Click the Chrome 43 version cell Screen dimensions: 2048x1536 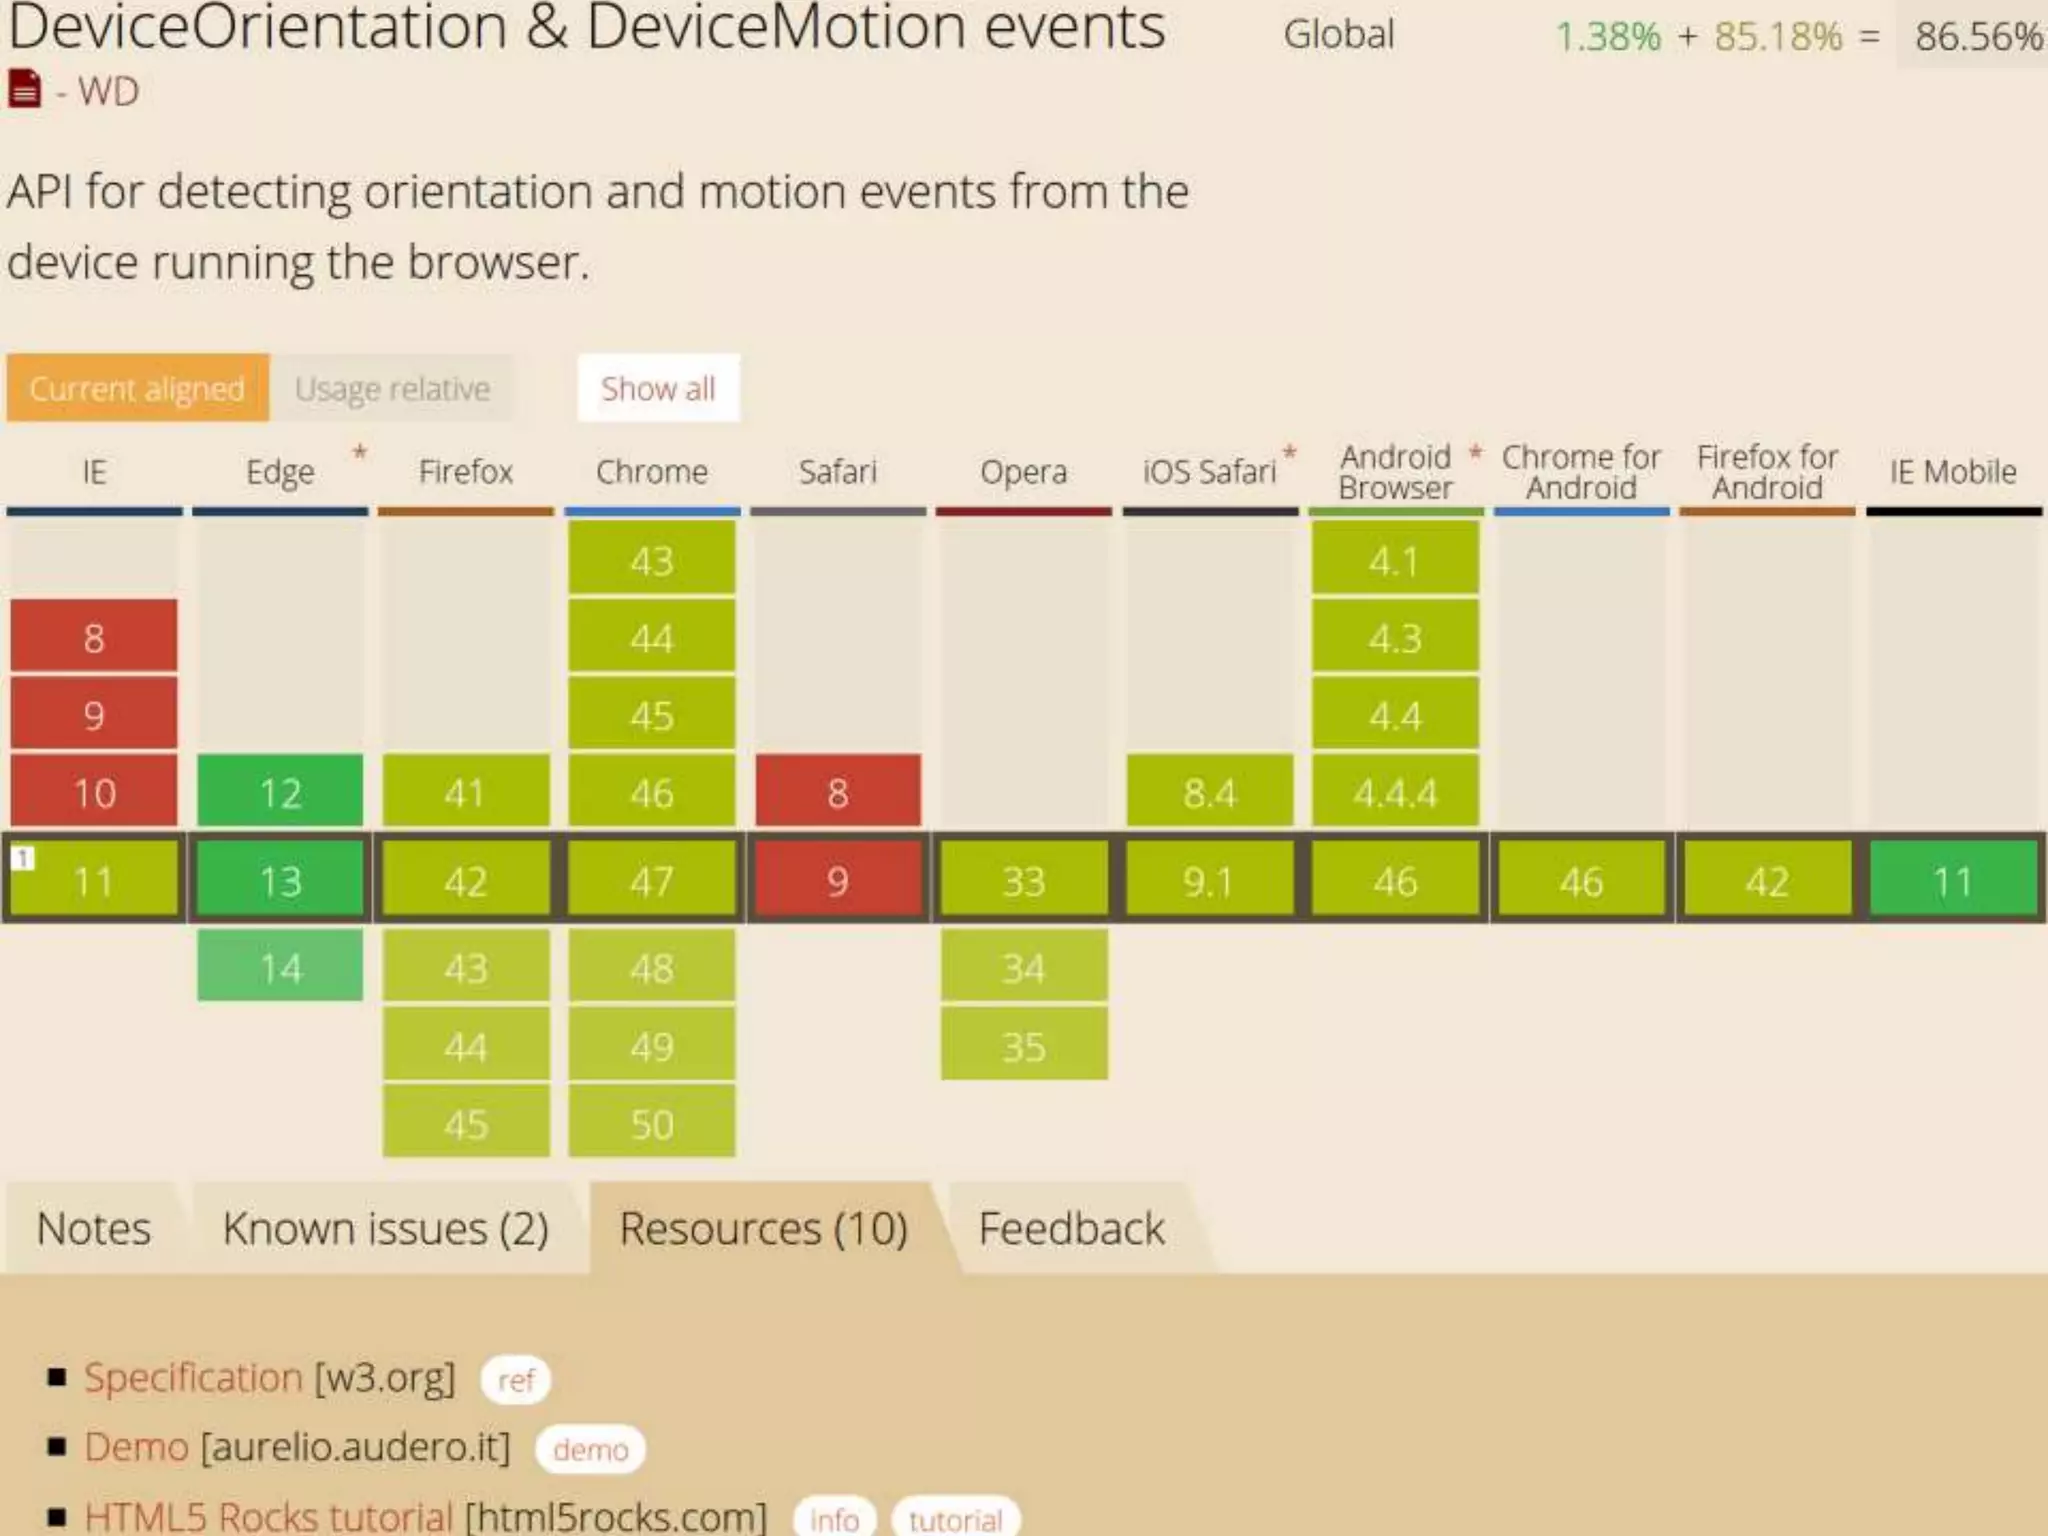click(652, 560)
